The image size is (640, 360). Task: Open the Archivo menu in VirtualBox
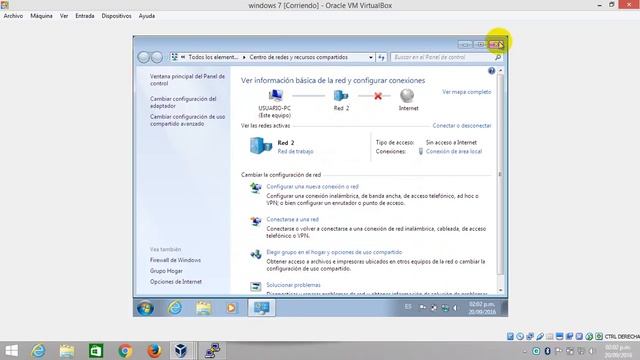[13, 16]
